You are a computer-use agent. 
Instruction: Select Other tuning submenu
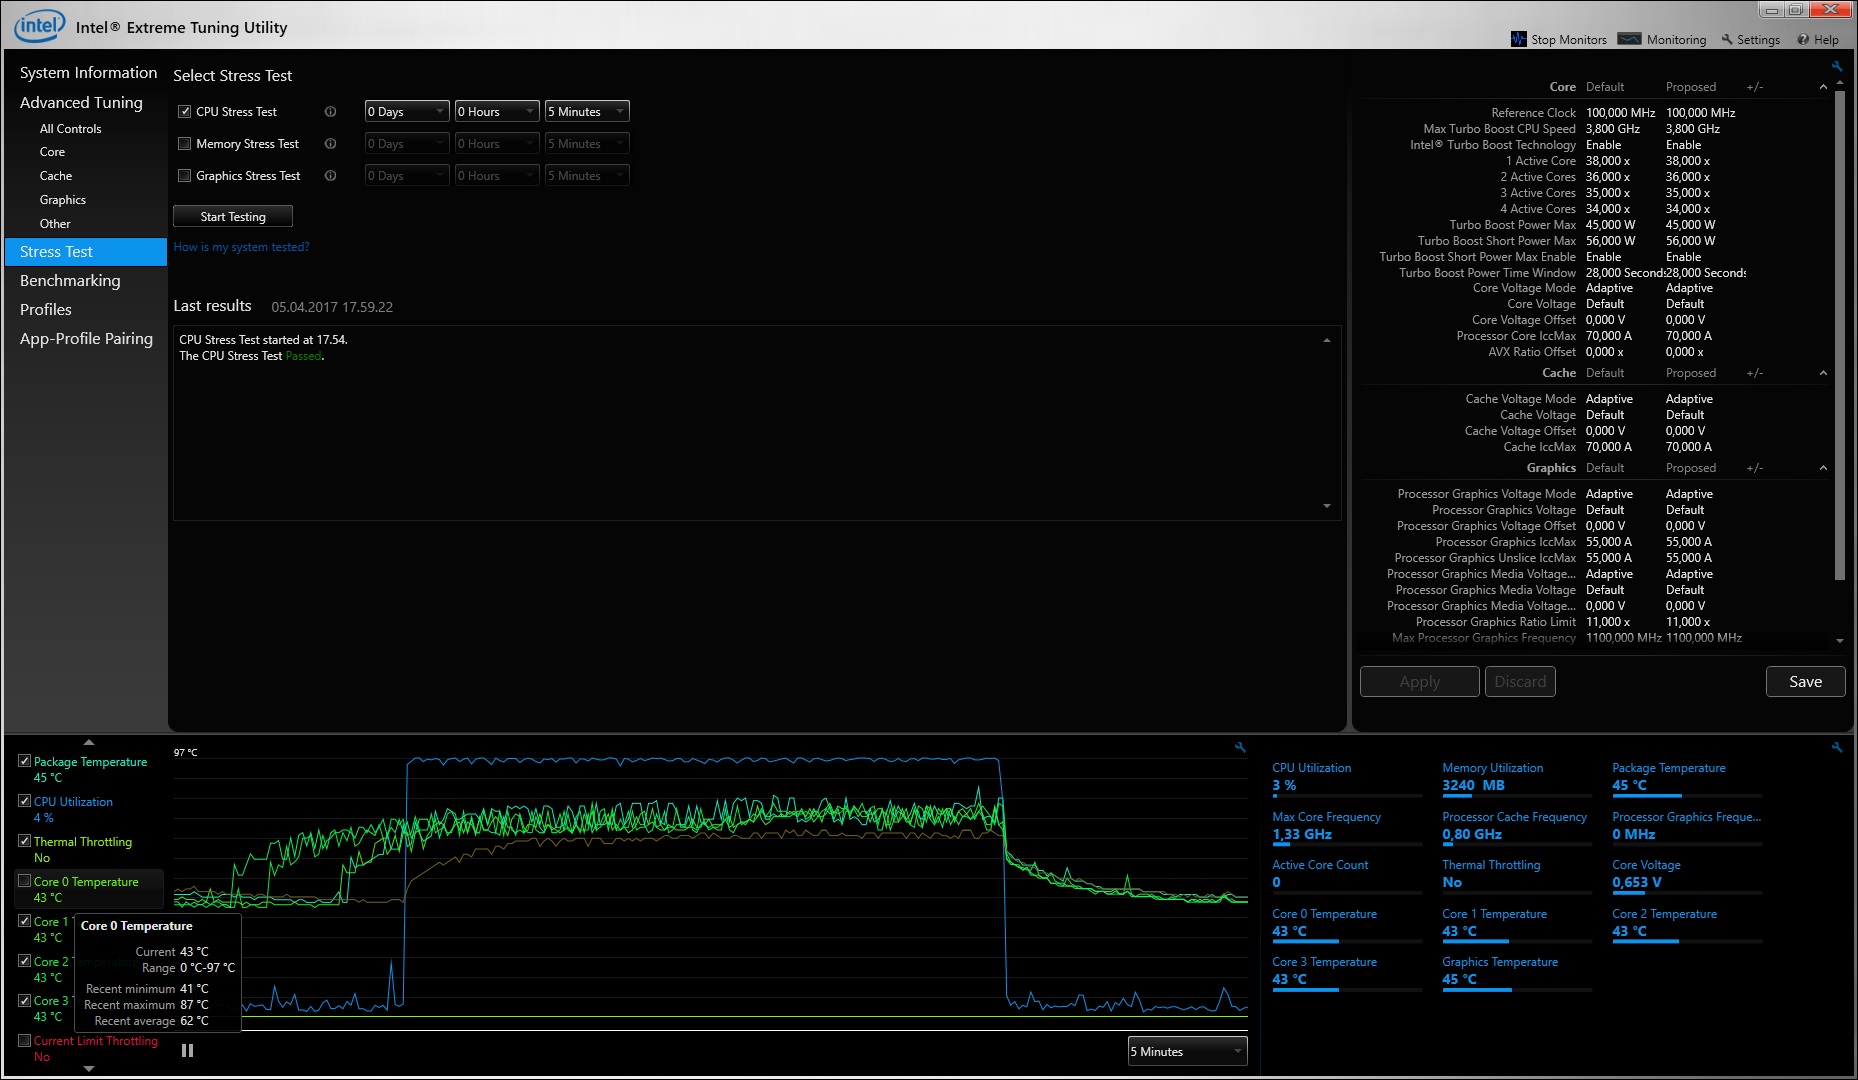(55, 224)
